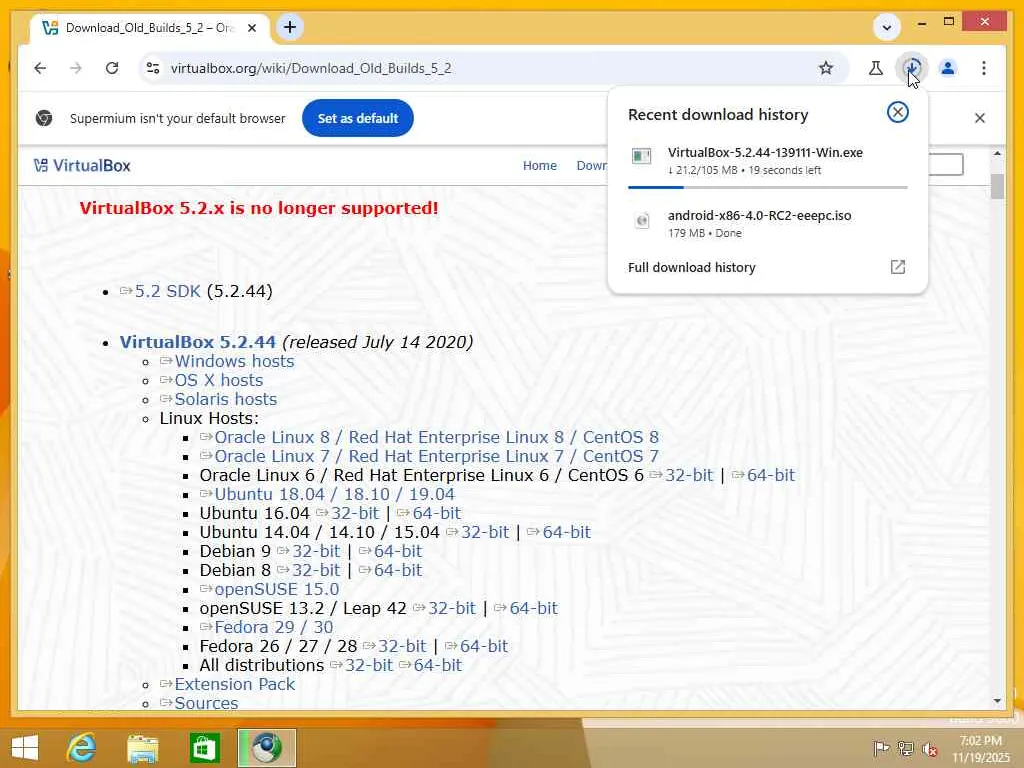The image size is (1024, 768).
Task: Click Debian 9 32-bit link
Action: coord(316,551)
